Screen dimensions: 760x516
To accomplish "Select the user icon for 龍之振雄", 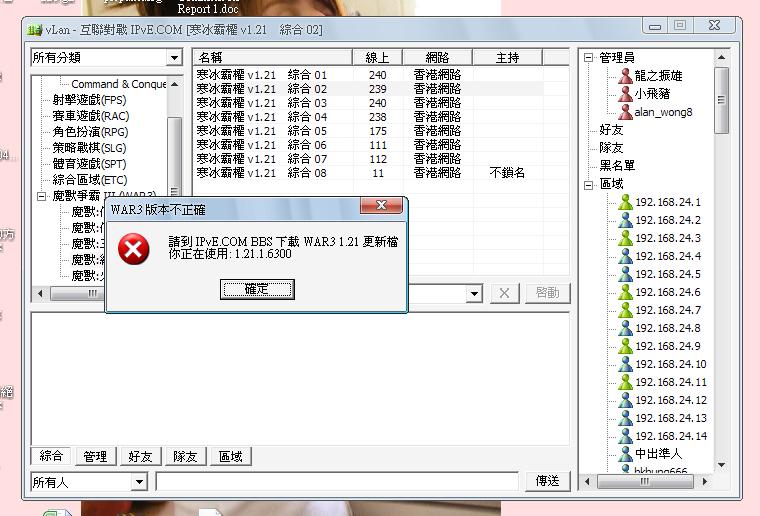I will tap(625, 76).
